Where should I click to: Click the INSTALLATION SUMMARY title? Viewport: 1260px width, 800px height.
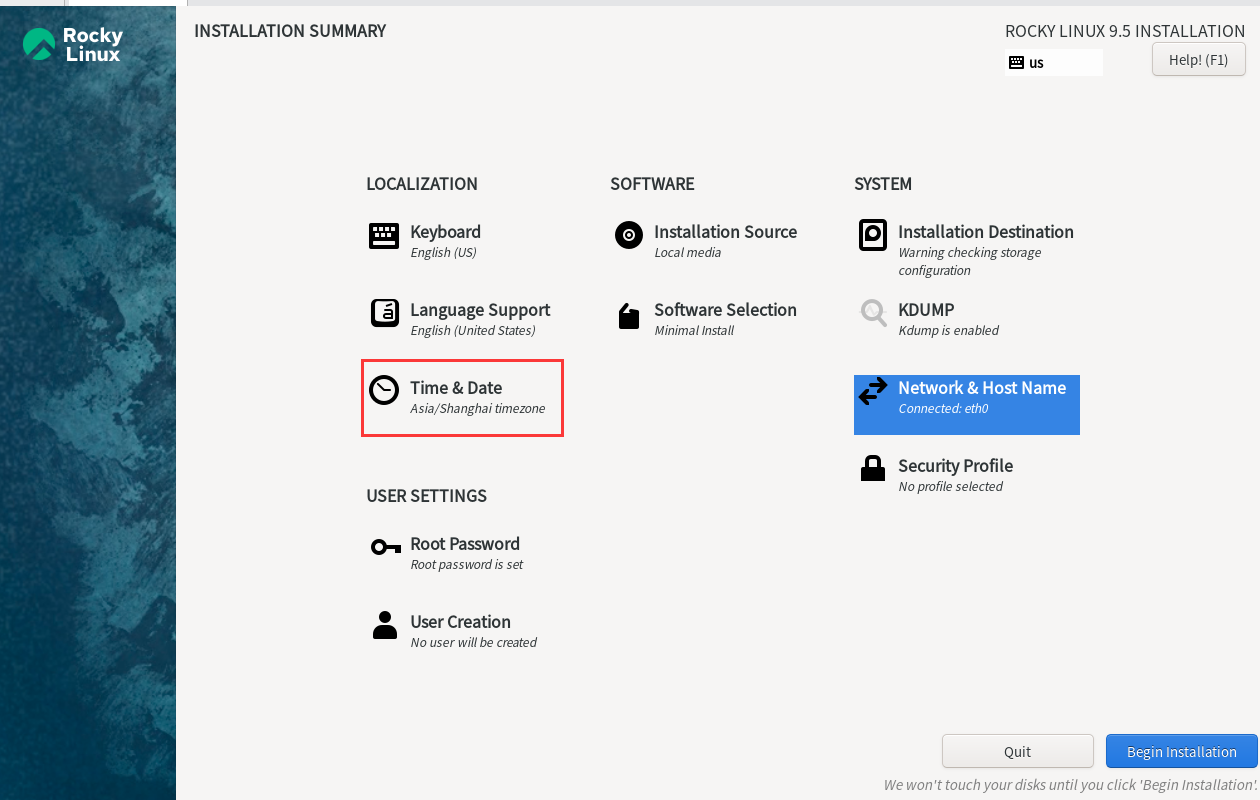290,31
